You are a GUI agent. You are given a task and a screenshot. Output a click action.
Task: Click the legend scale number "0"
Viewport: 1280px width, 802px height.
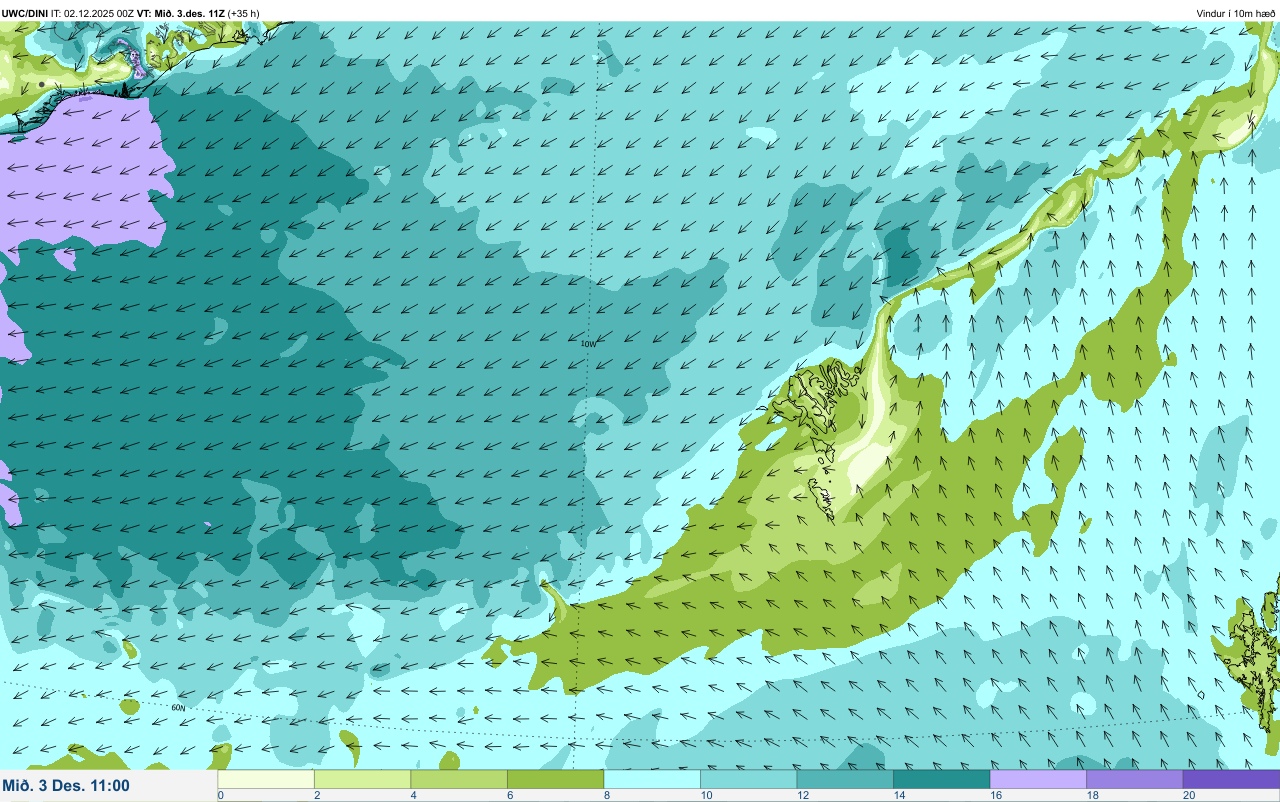tap(220, 795)
